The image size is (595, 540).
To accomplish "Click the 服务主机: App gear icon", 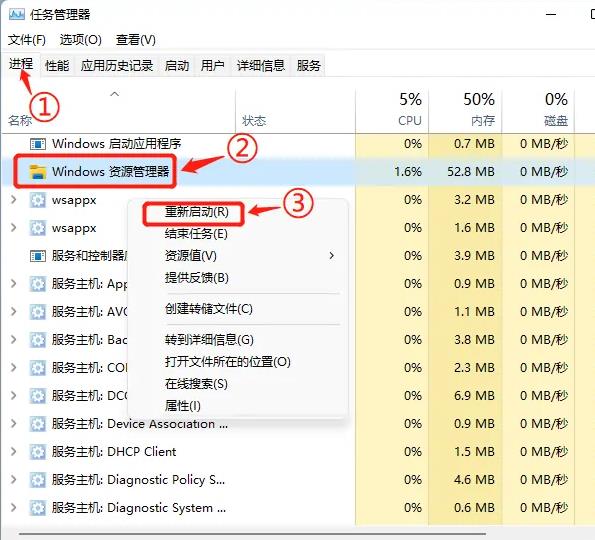I will [x=38, y=284].
